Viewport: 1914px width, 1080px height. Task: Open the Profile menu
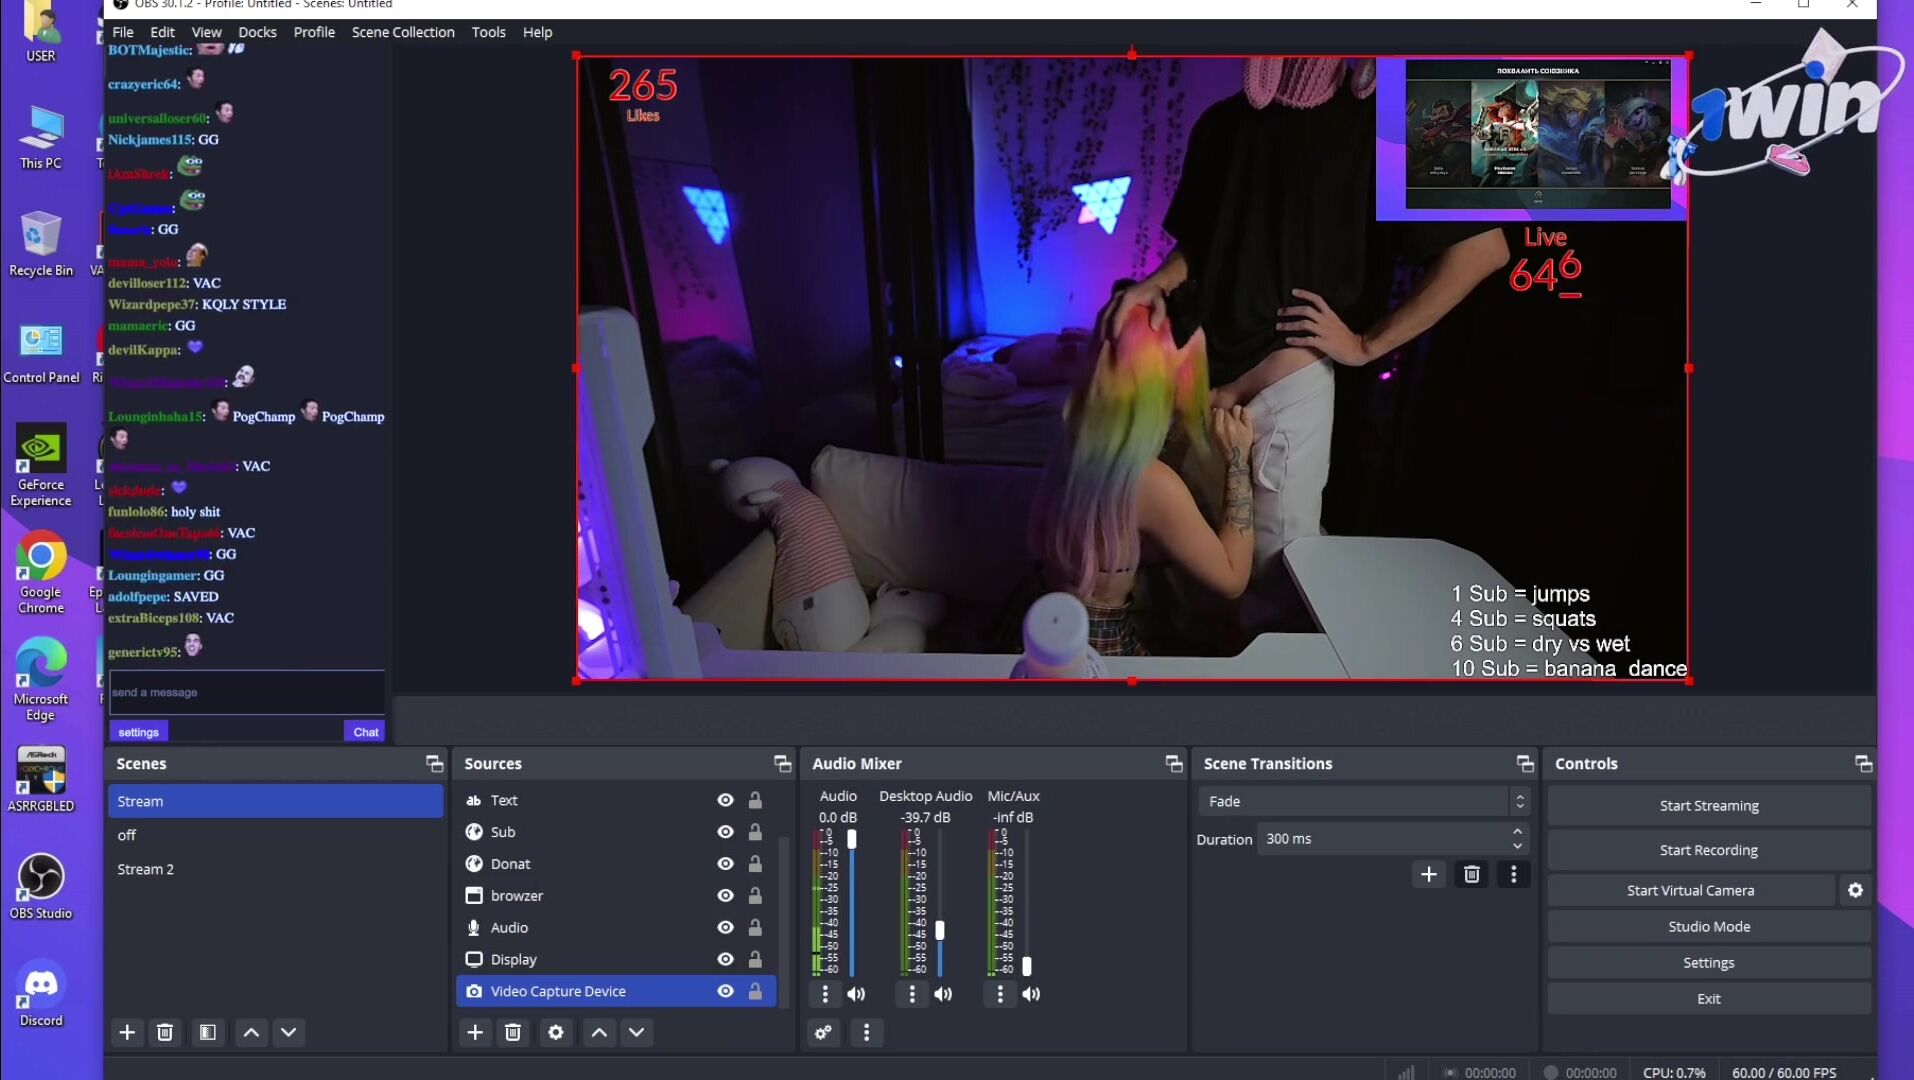click(x=314, y=32)
